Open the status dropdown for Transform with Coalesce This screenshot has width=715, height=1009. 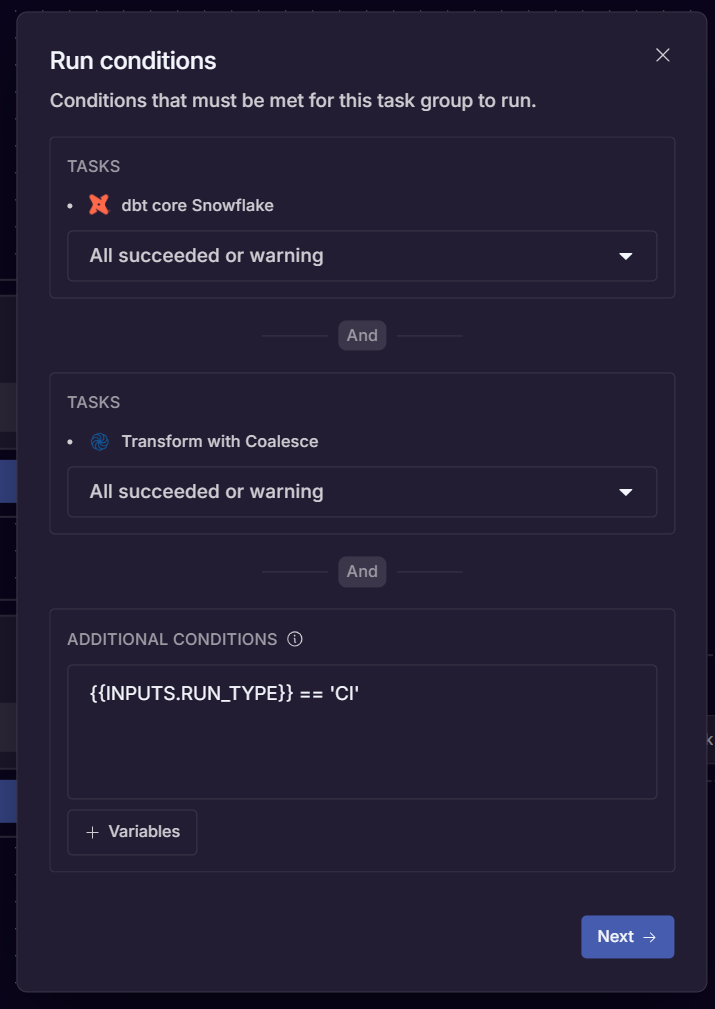coord(362,492)
